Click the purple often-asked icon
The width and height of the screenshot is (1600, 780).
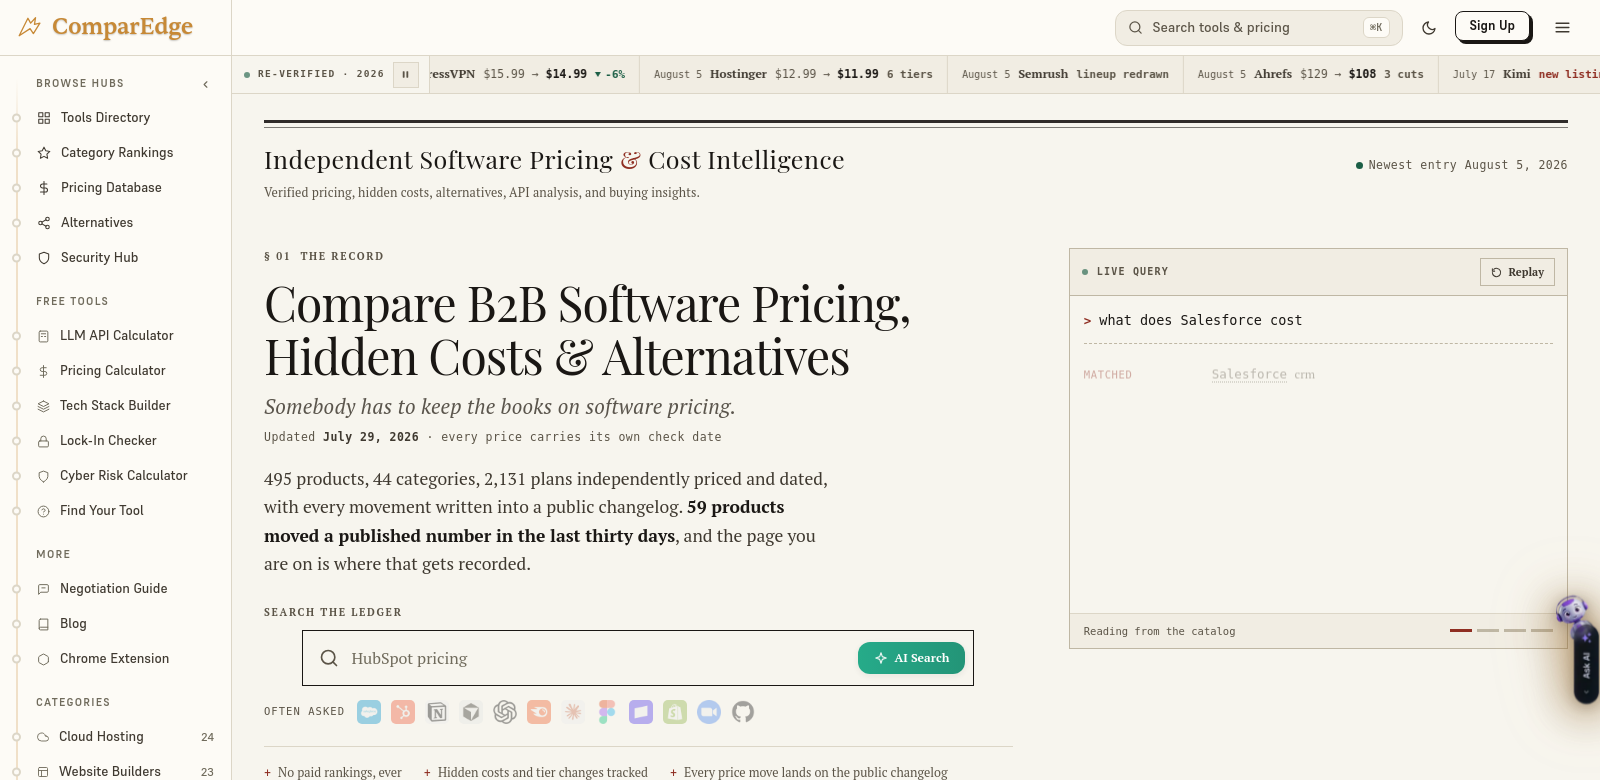pyautogui.click(x=641, y=712)
